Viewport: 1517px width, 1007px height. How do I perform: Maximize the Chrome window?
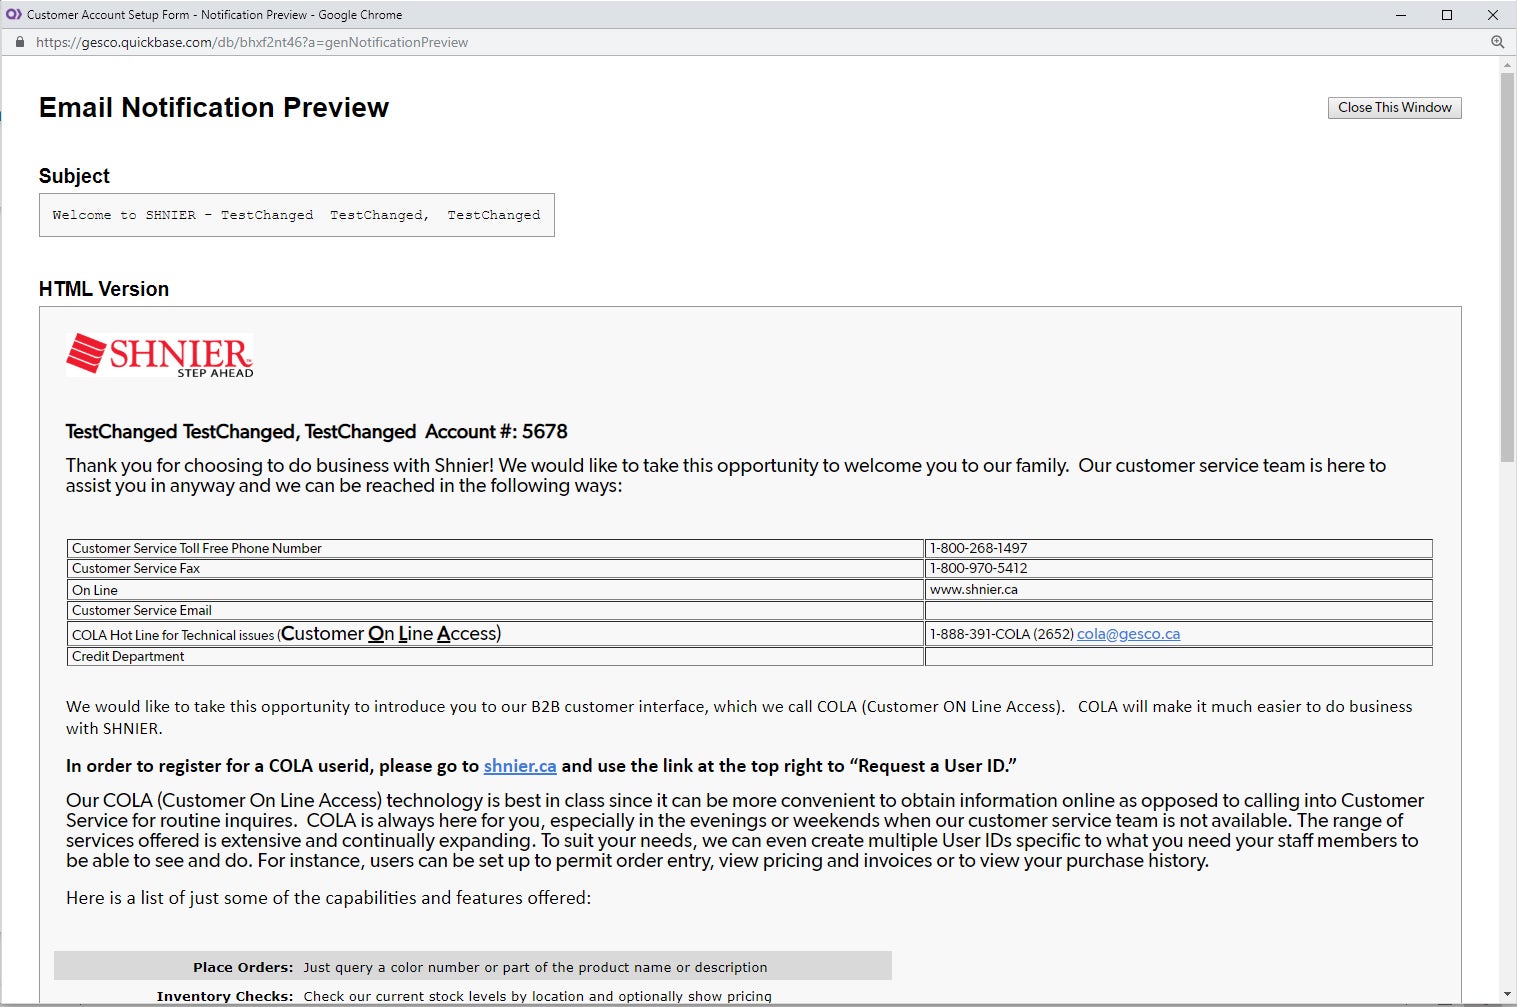tap(1446, 14)
